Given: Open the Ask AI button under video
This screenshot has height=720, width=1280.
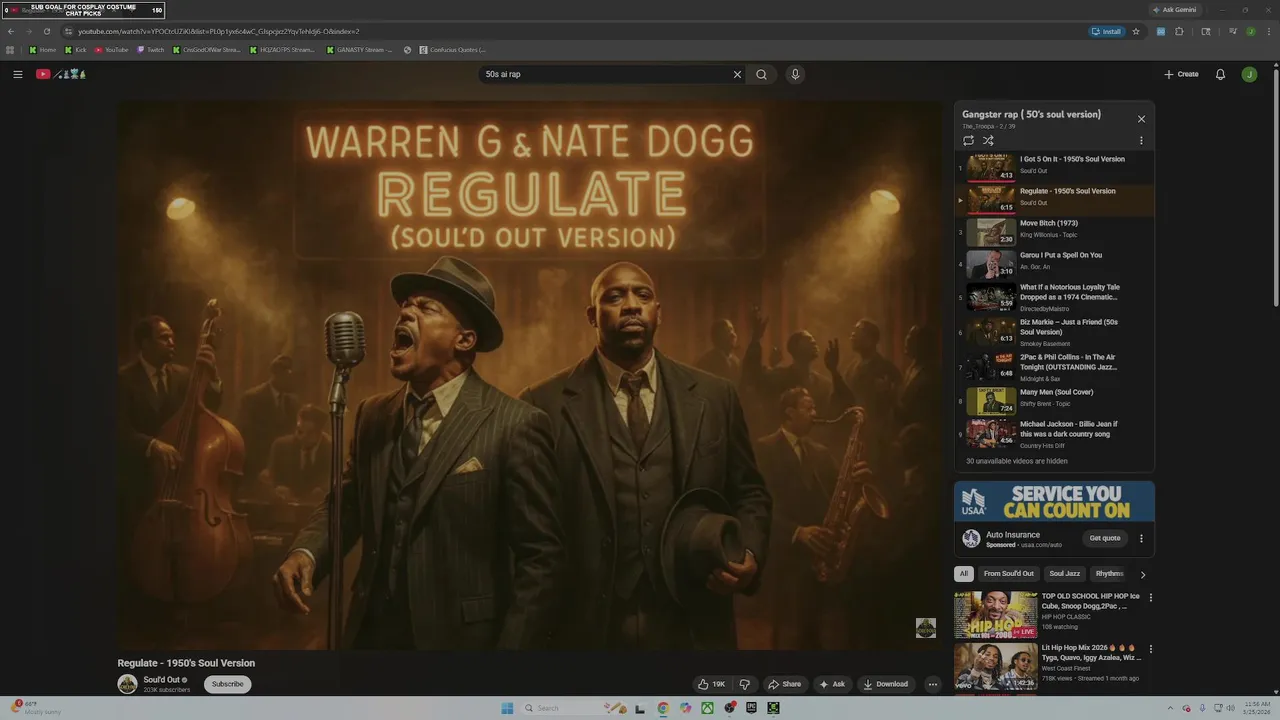Looking at the screenshot, I should click(832, 684).
